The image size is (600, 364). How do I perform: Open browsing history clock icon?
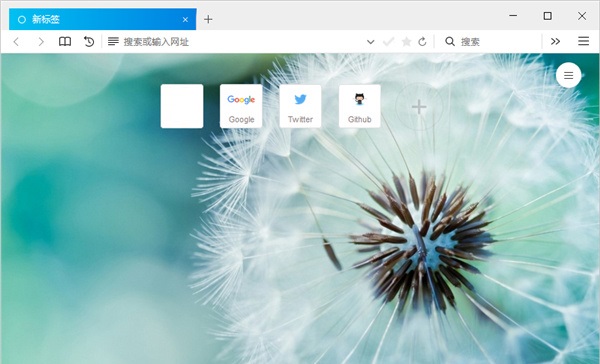89,41
